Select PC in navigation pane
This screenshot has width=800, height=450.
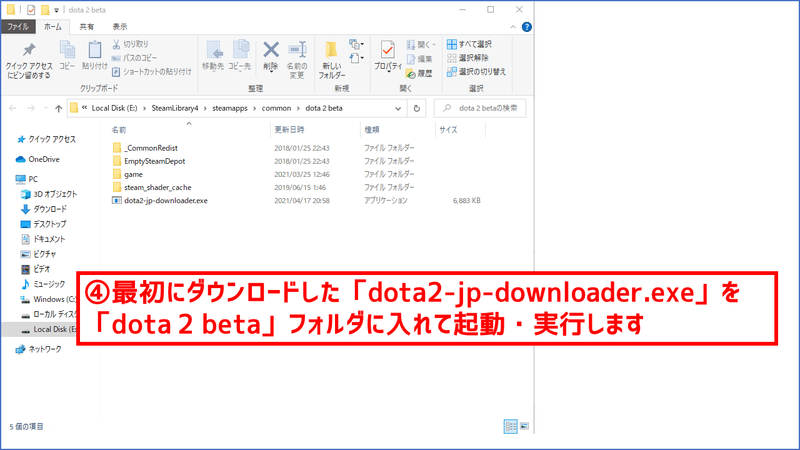[x=27, y=179]
